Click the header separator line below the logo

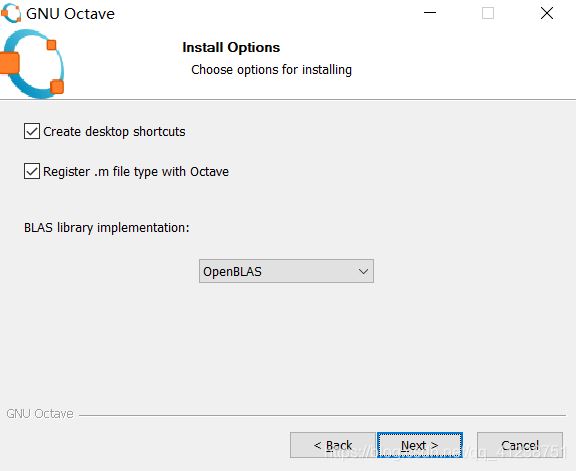[x=288, y=99]
